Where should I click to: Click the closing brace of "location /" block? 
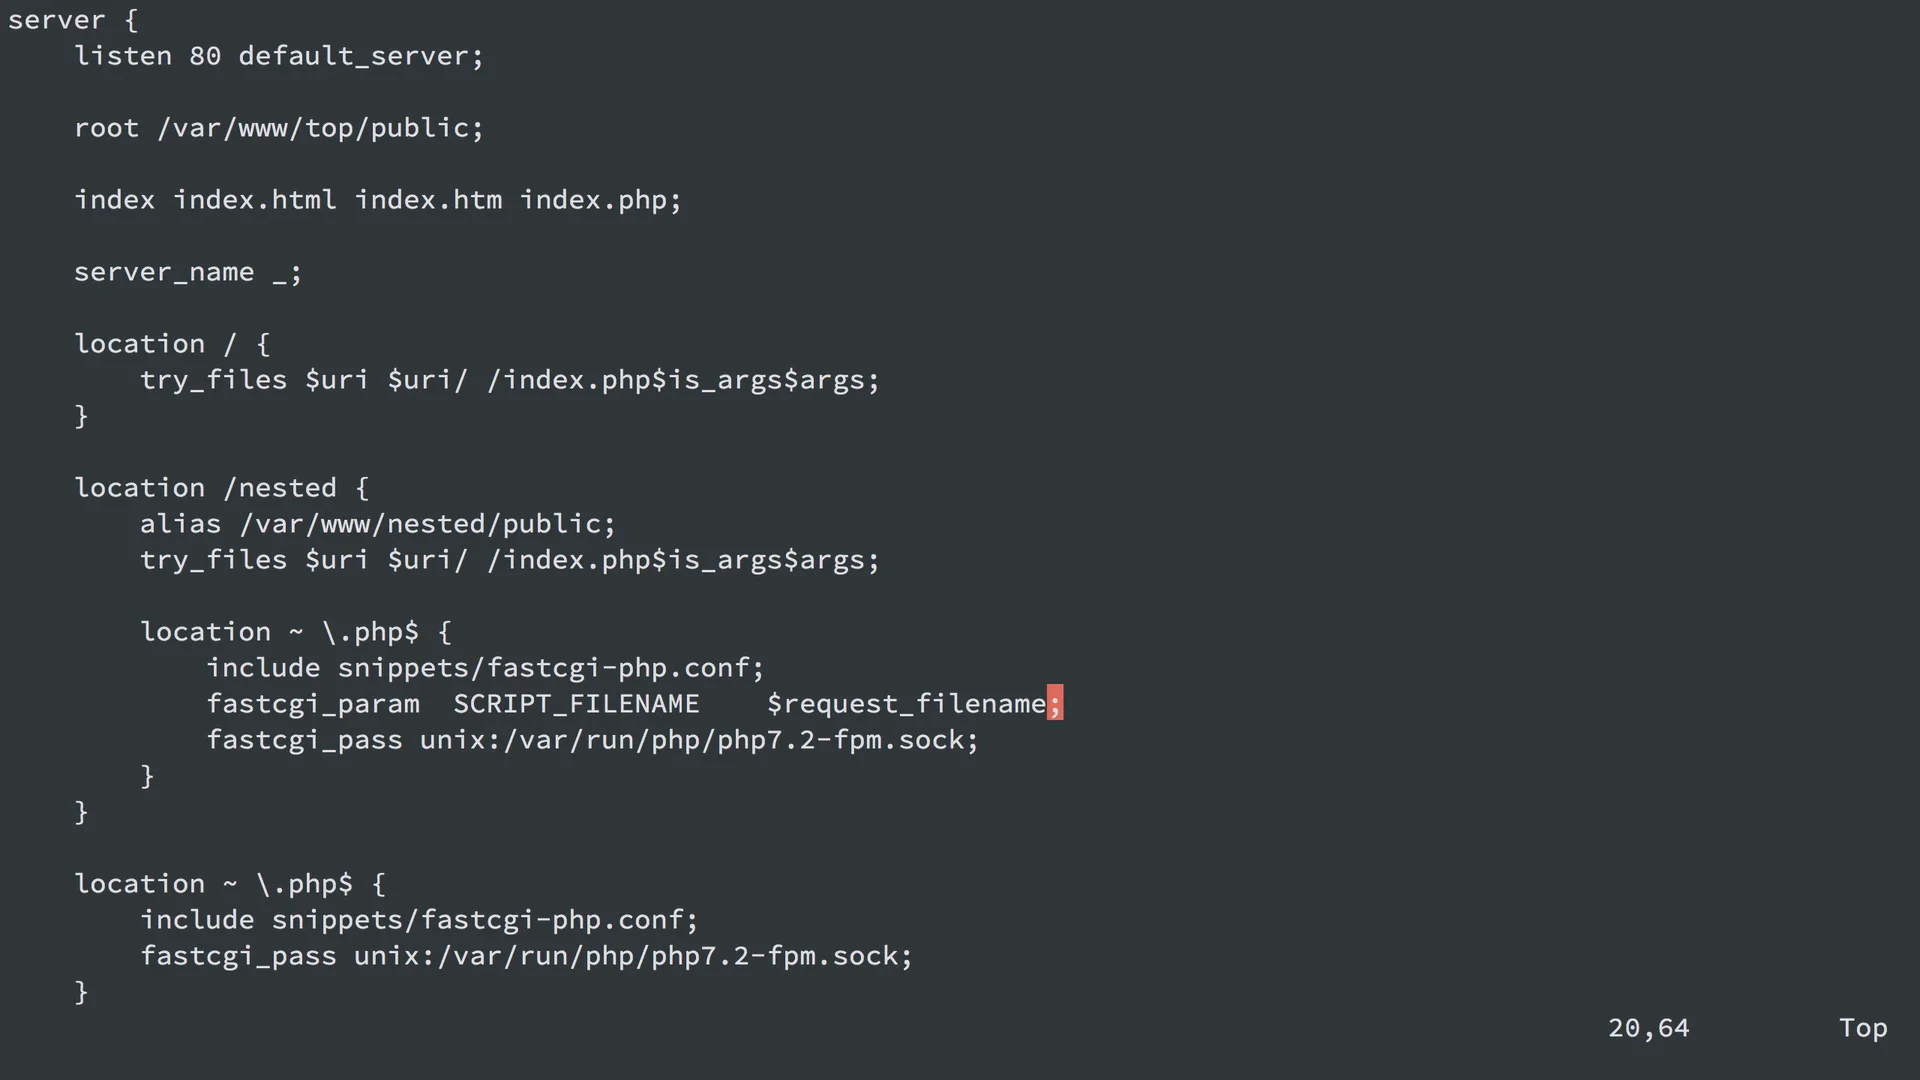[x=82, y=416]
